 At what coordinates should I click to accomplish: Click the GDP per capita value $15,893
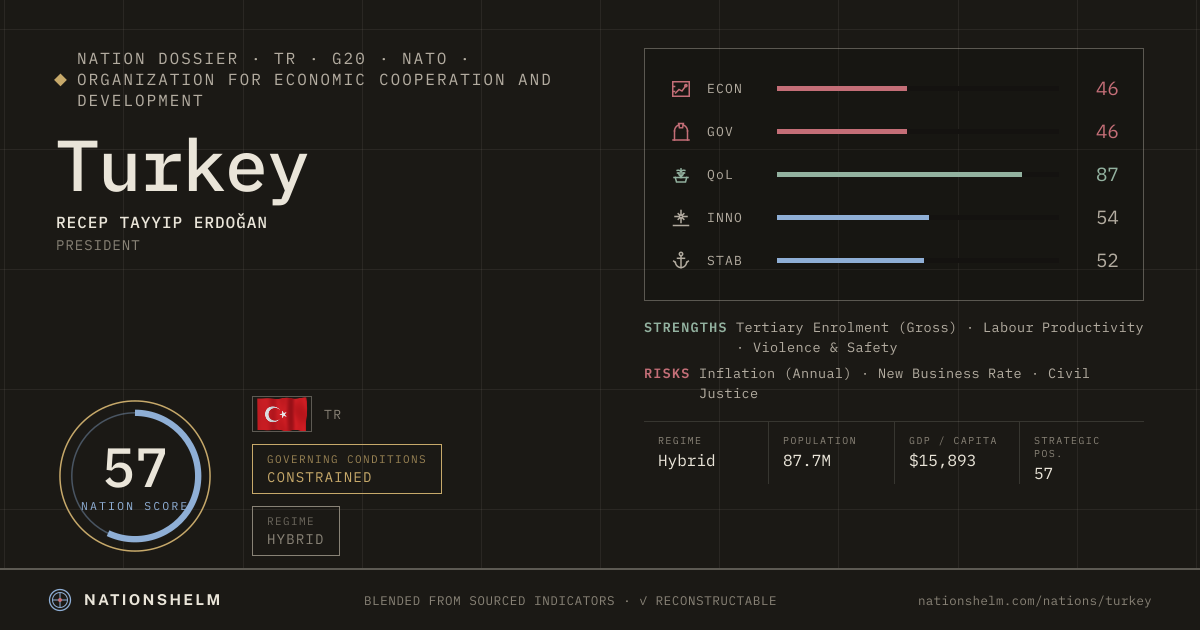point(942,461)
